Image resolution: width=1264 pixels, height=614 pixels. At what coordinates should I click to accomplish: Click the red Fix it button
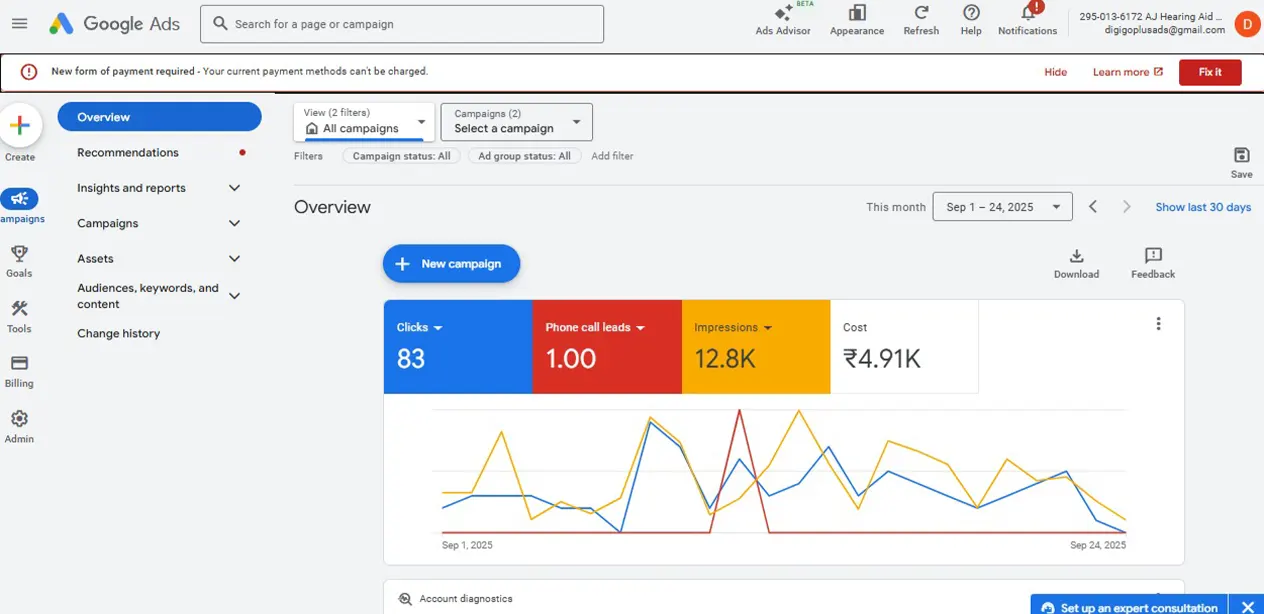[x=1210, y=72]
